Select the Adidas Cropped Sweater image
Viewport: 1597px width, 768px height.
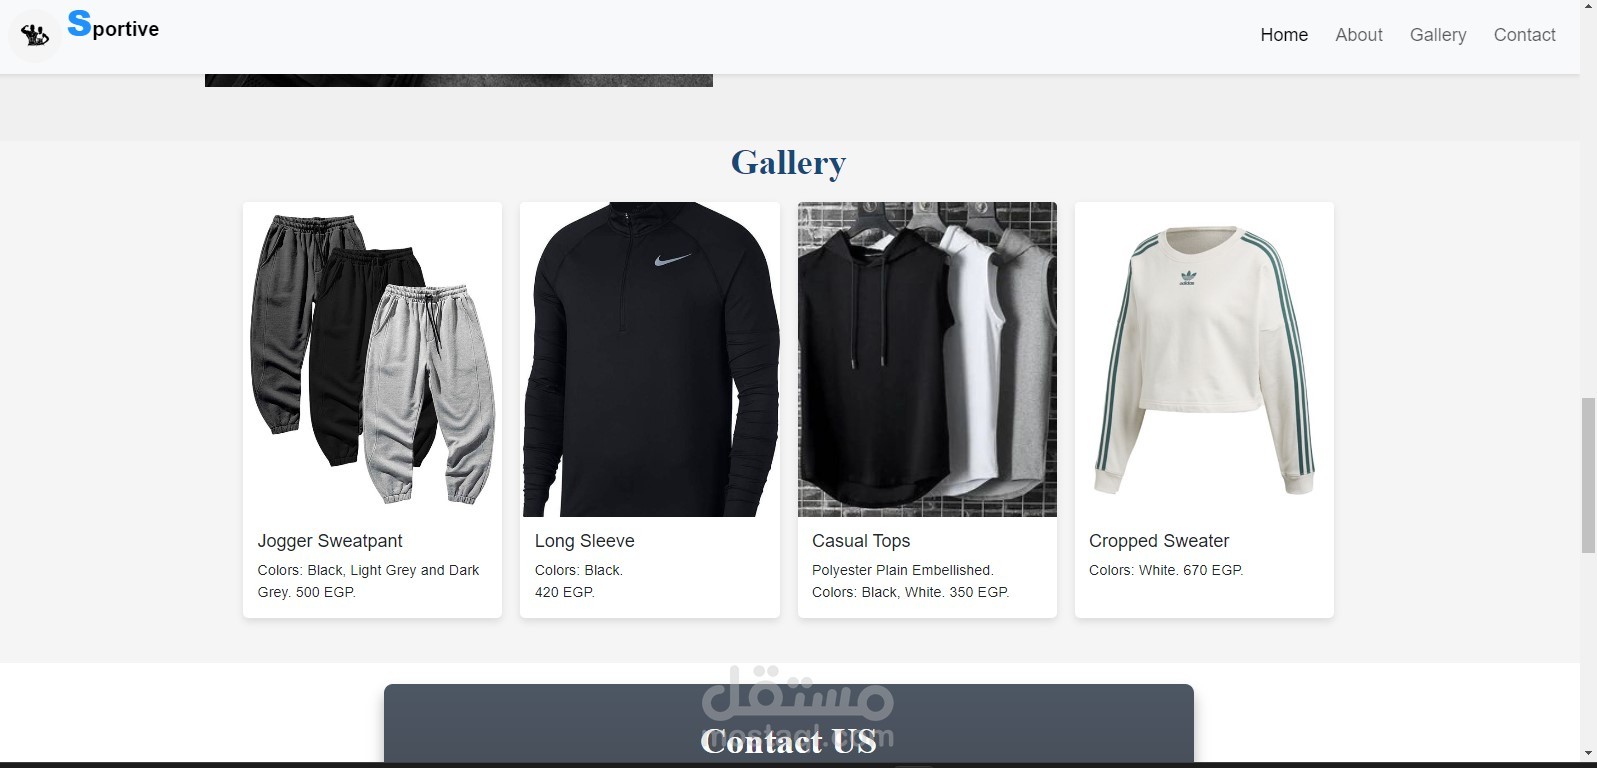[x=1204, y=360]
